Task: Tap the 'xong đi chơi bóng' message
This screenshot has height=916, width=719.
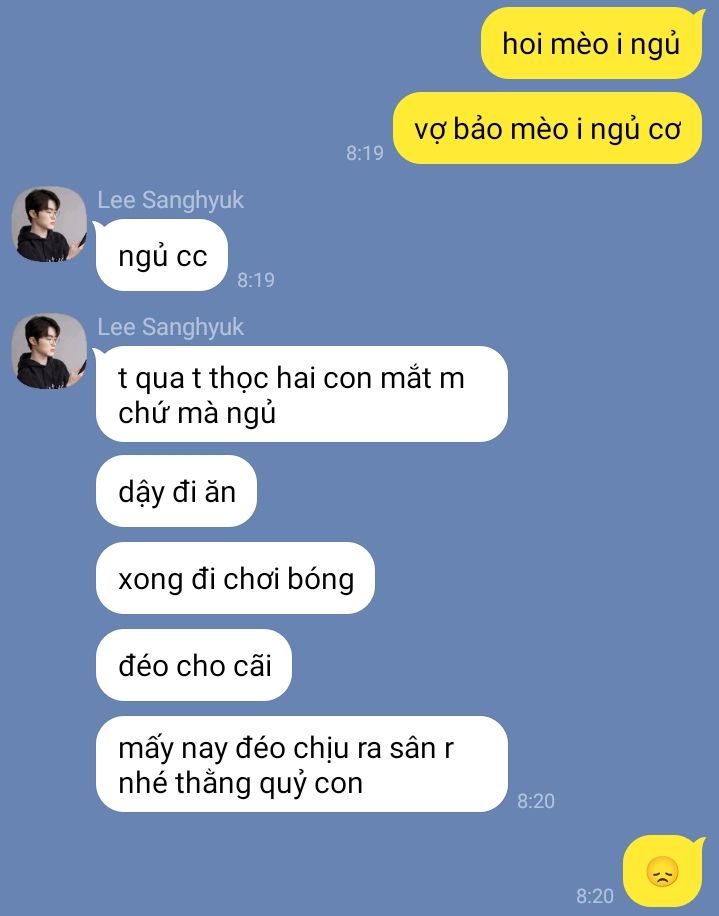Action: pos(235,578)
